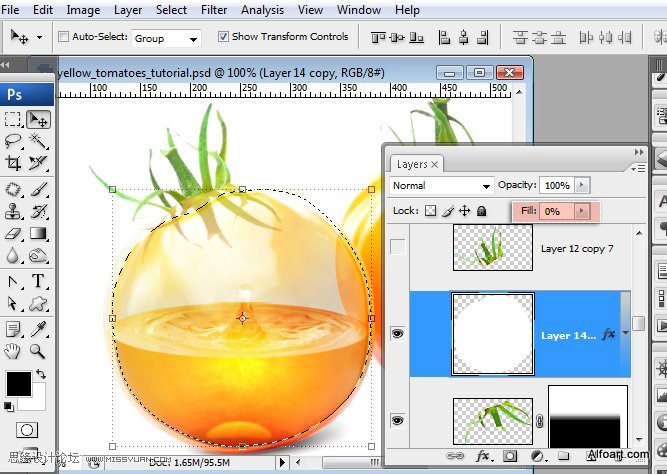Toggle Quick Mask mode
This screenshot has height=474, width=667.
pos(27,430)
